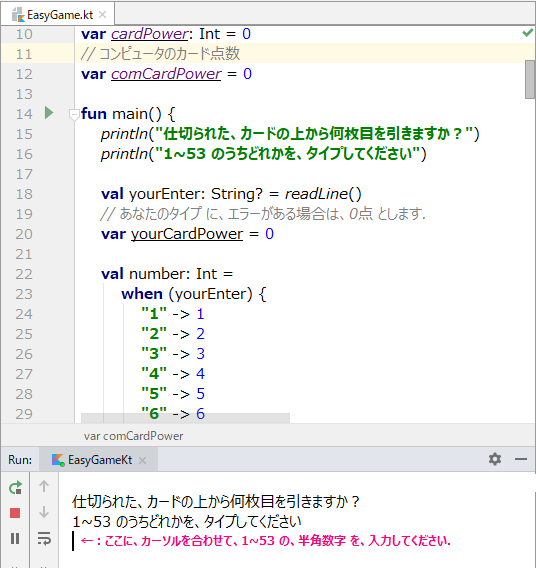The image size is (536, 568).
Task: Close the EasyGame.kt editor tab
Action: click(x=103, y=15)
